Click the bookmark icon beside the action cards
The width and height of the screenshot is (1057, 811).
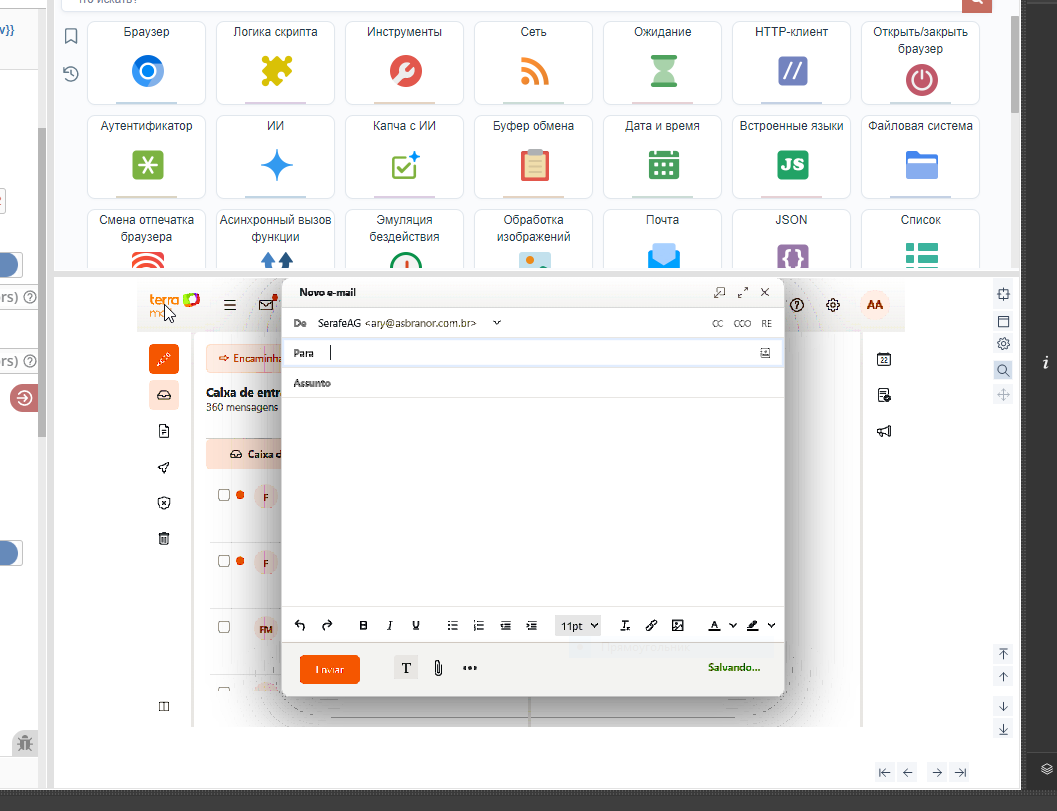coord(71,36)
